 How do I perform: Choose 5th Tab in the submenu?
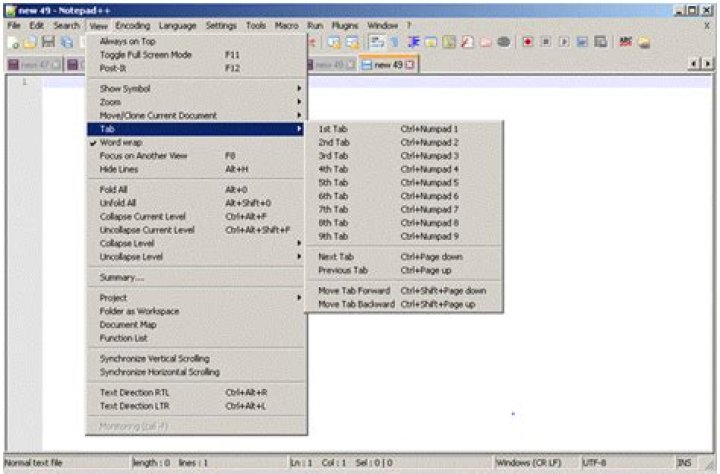pos(404,183)
